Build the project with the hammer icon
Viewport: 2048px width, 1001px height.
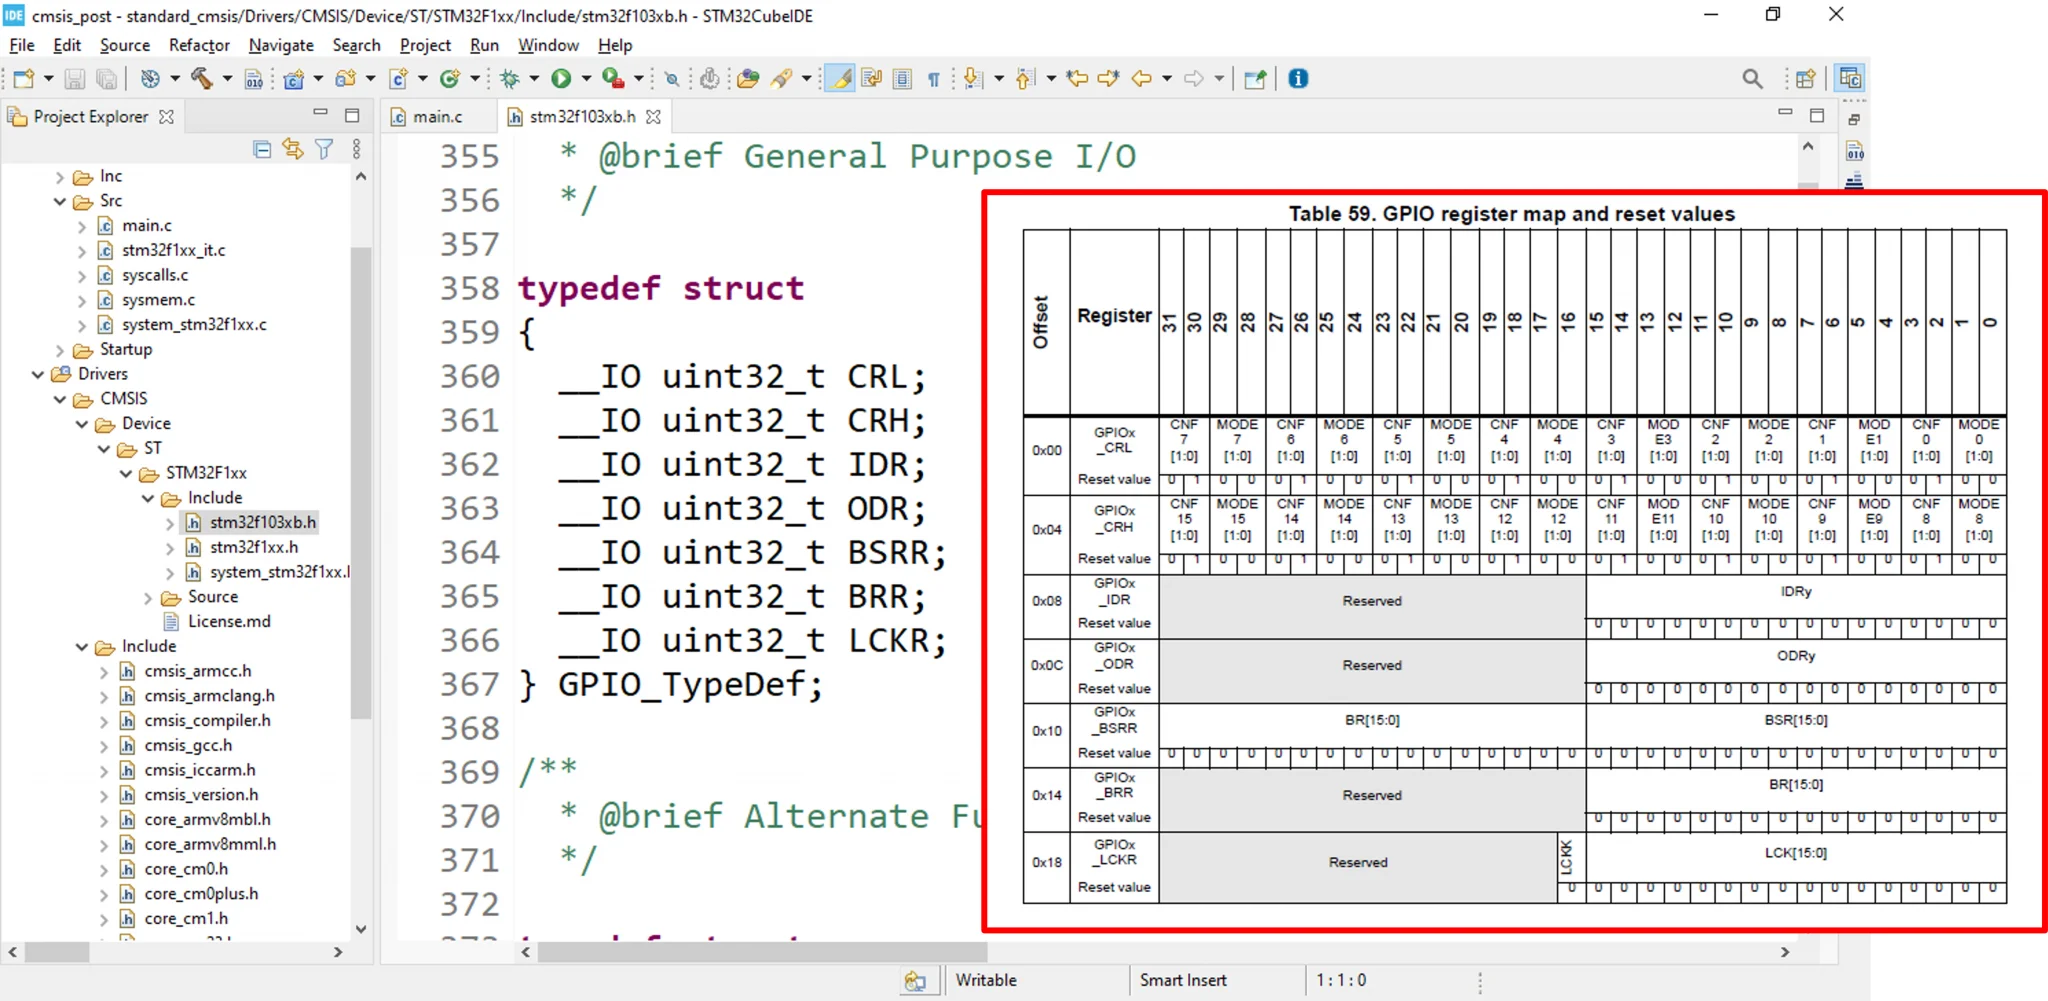[x=199, y=78]
